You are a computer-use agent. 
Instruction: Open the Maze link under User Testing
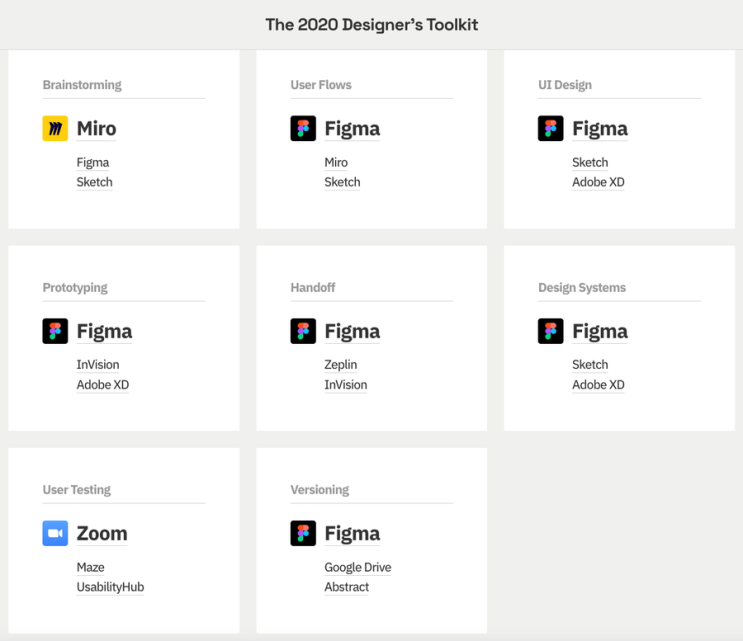(91, 567)
